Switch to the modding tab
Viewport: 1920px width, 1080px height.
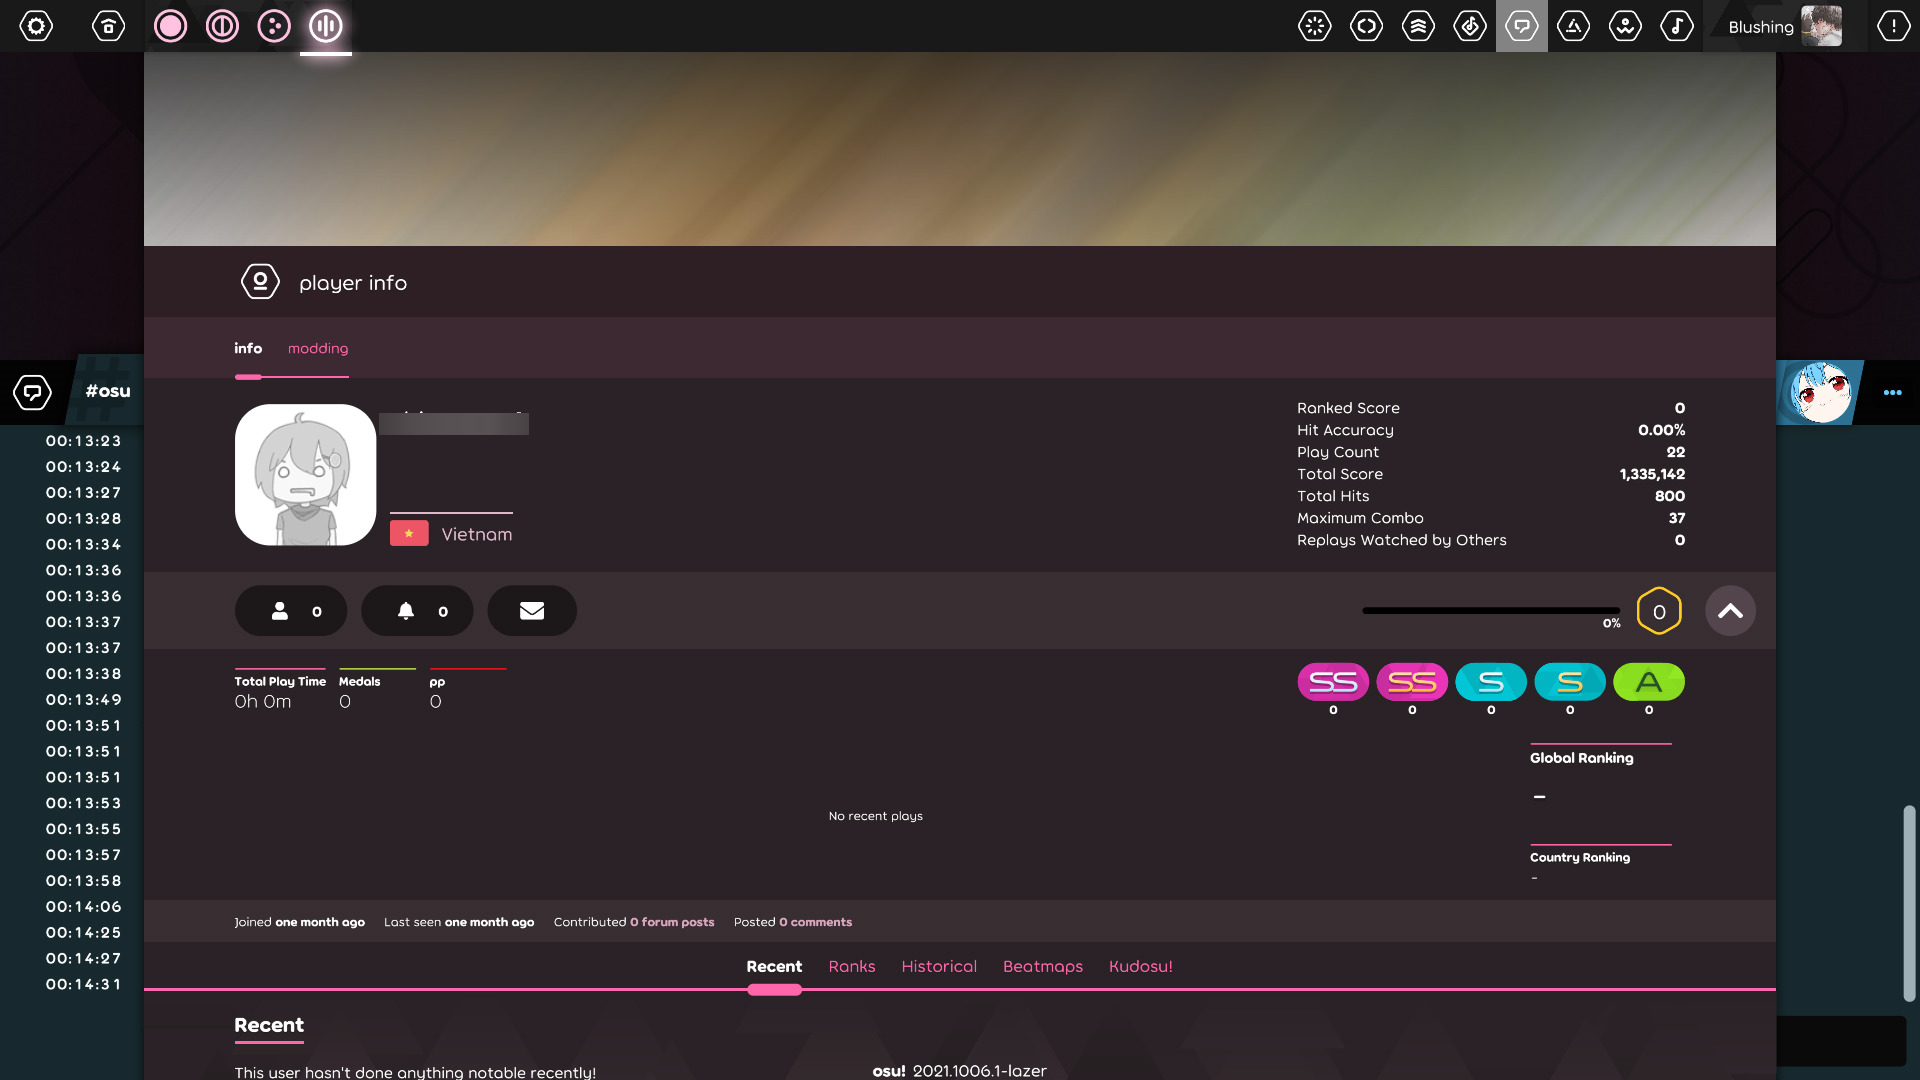click(317, 348)
